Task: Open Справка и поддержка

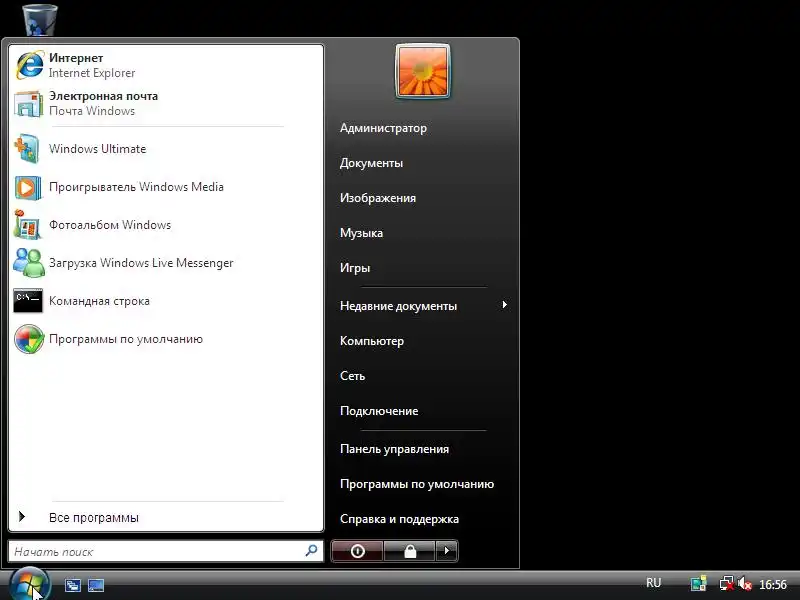Action: pos(399,519)
